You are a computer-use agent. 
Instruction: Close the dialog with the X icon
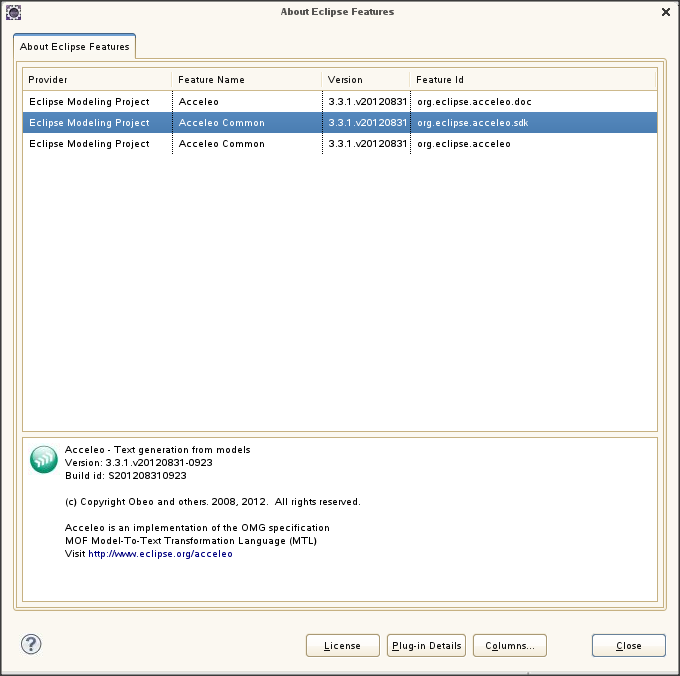[x=666, y=12]
